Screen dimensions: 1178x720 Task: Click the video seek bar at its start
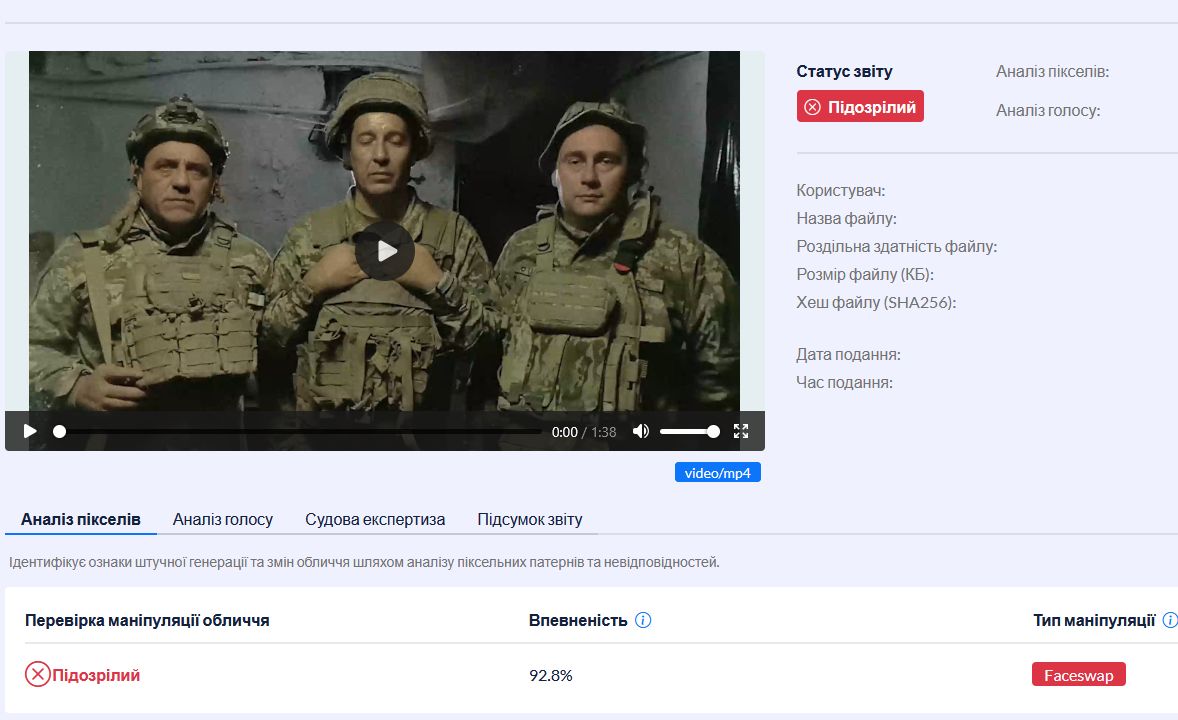60,431
